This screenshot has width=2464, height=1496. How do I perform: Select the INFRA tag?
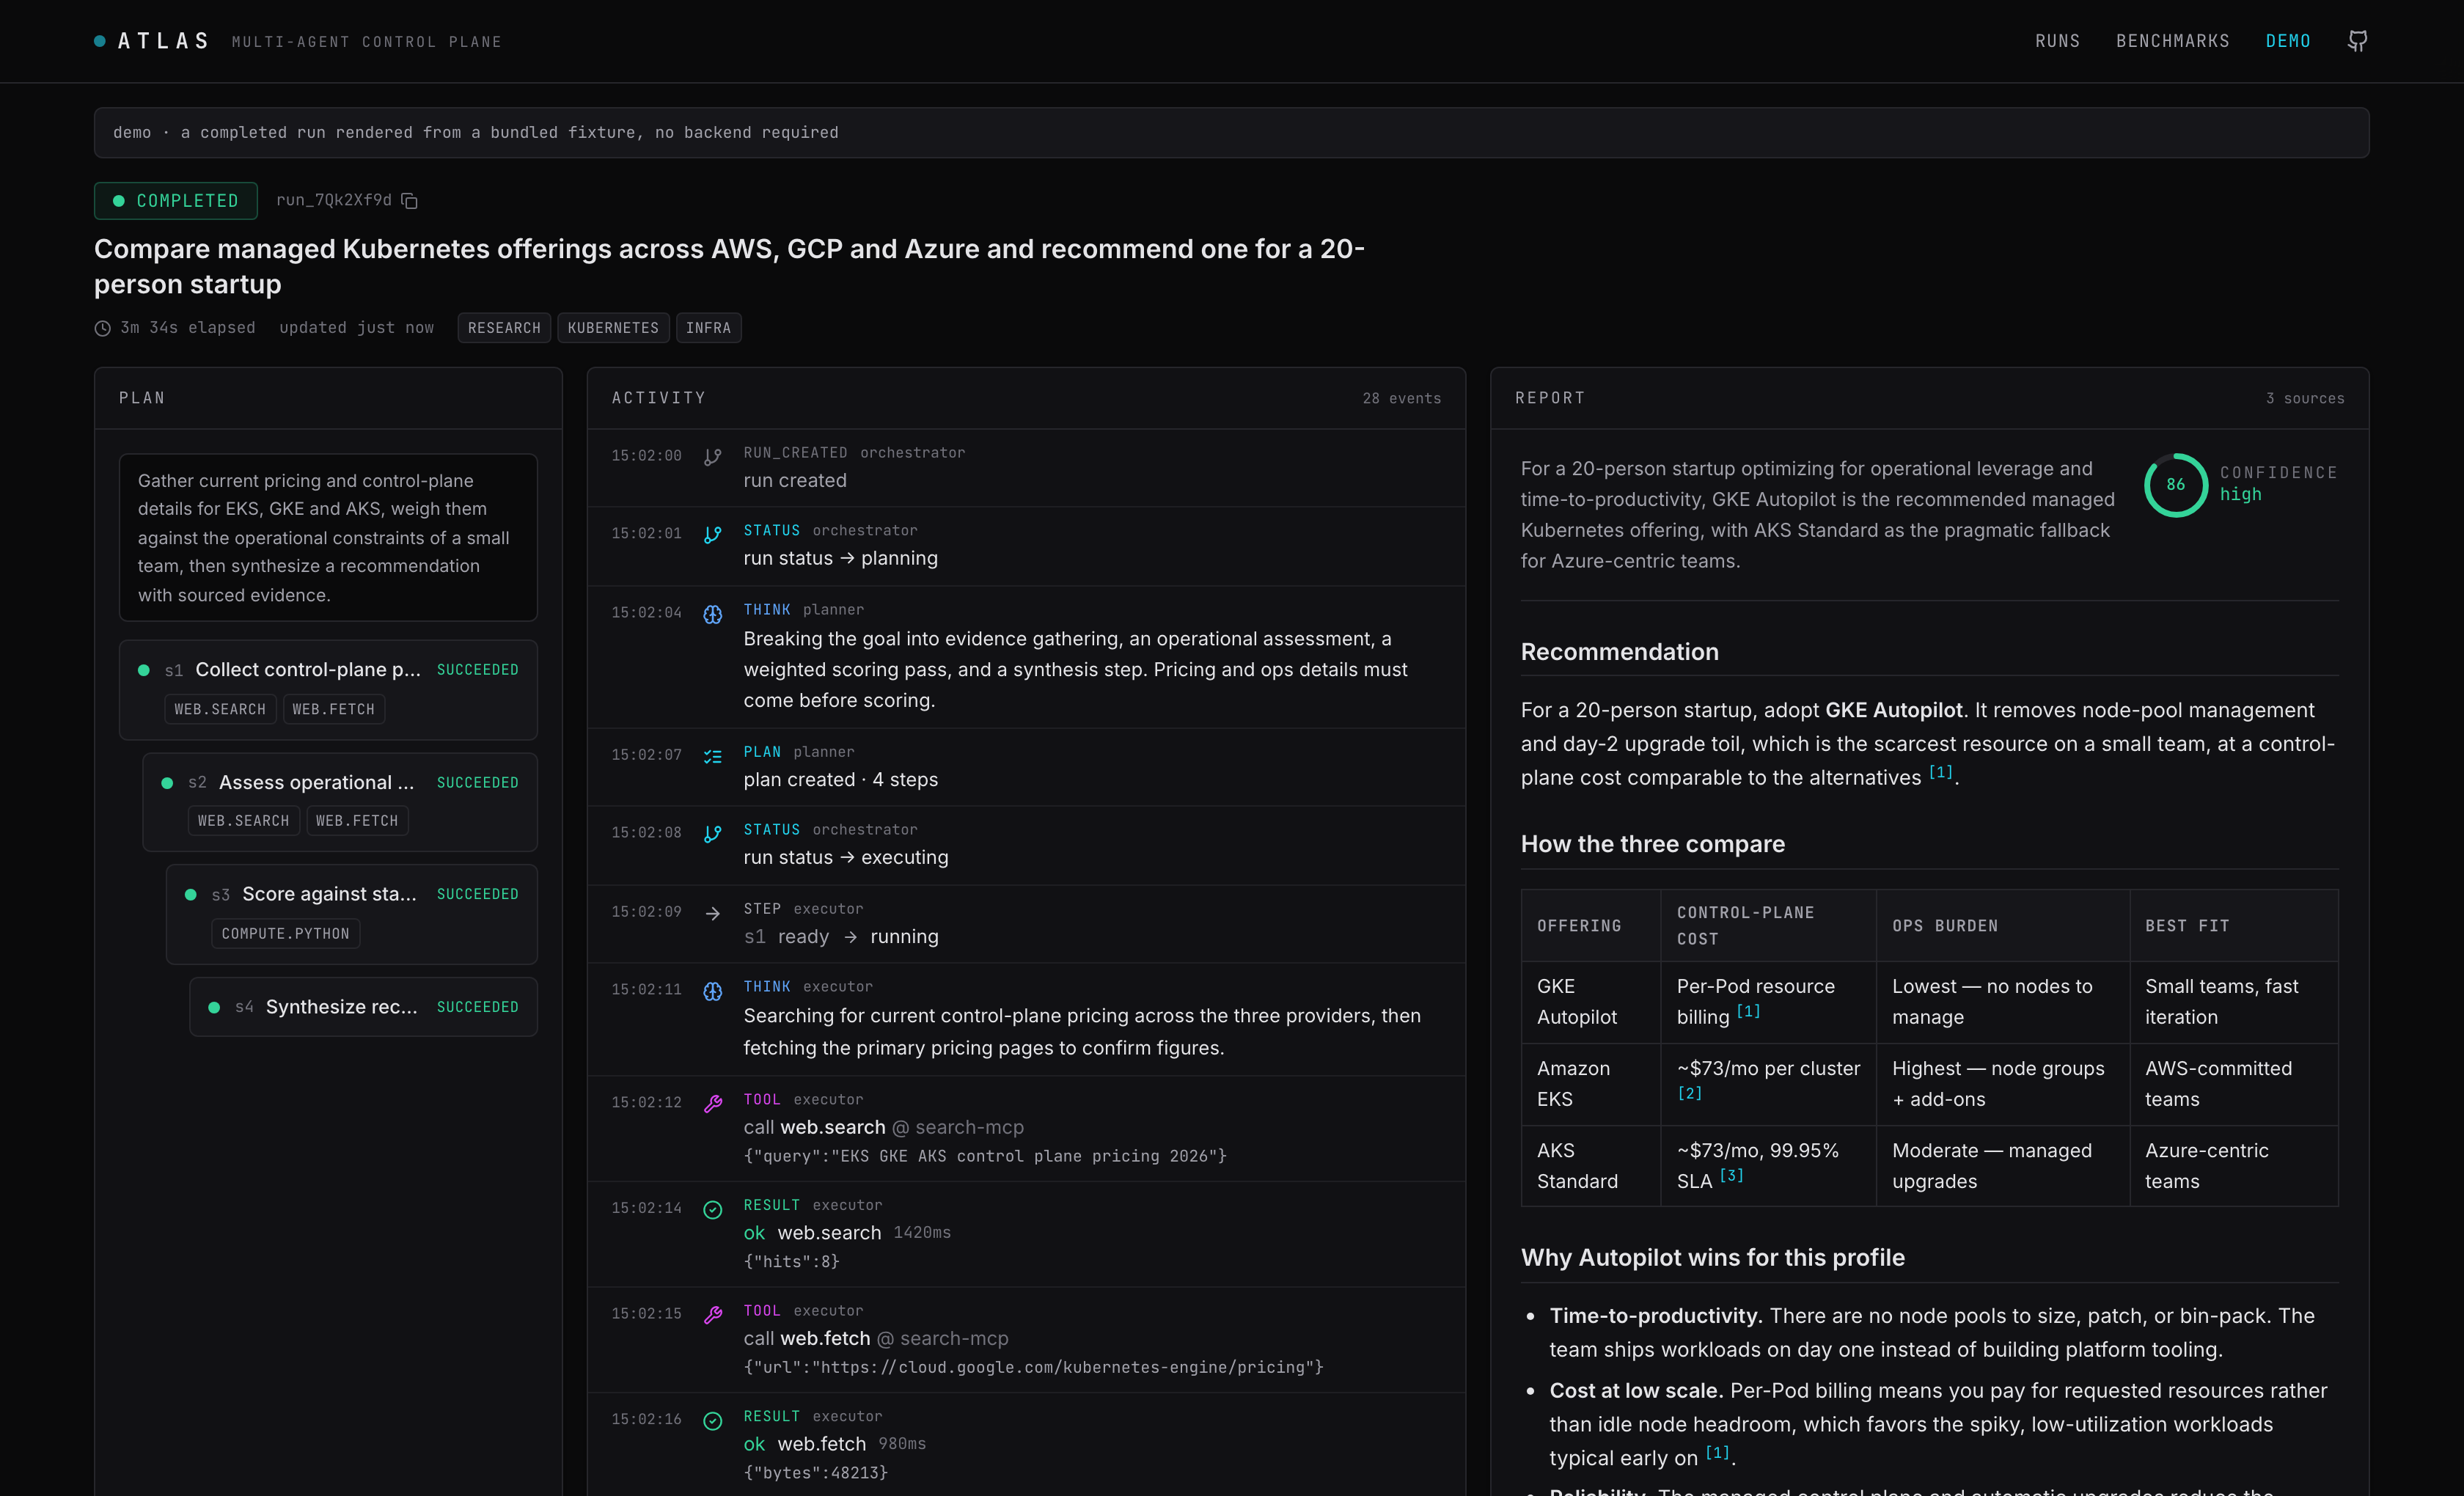click(708, 328)
